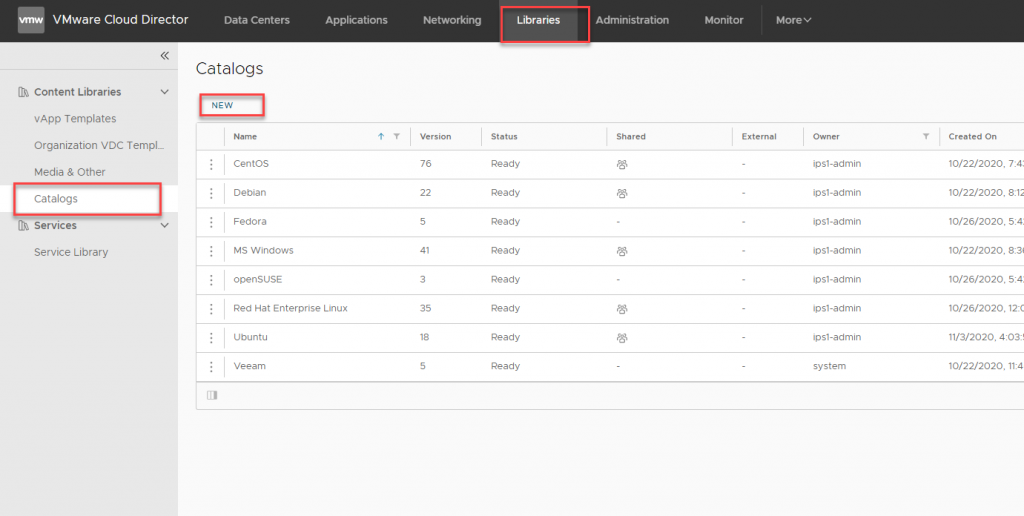Open the column chooser icon below table
Screen dimensions: 1024x516
[x=212, y=395]
